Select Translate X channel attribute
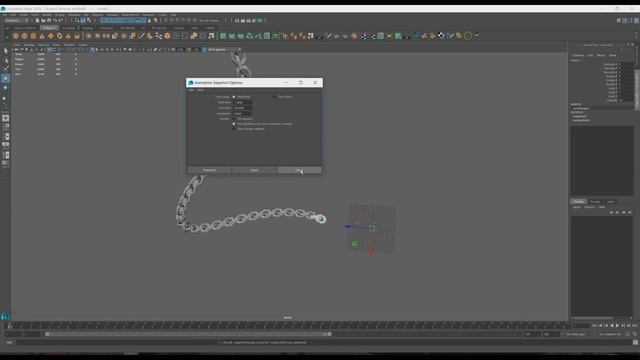 [x=610, y=64]
